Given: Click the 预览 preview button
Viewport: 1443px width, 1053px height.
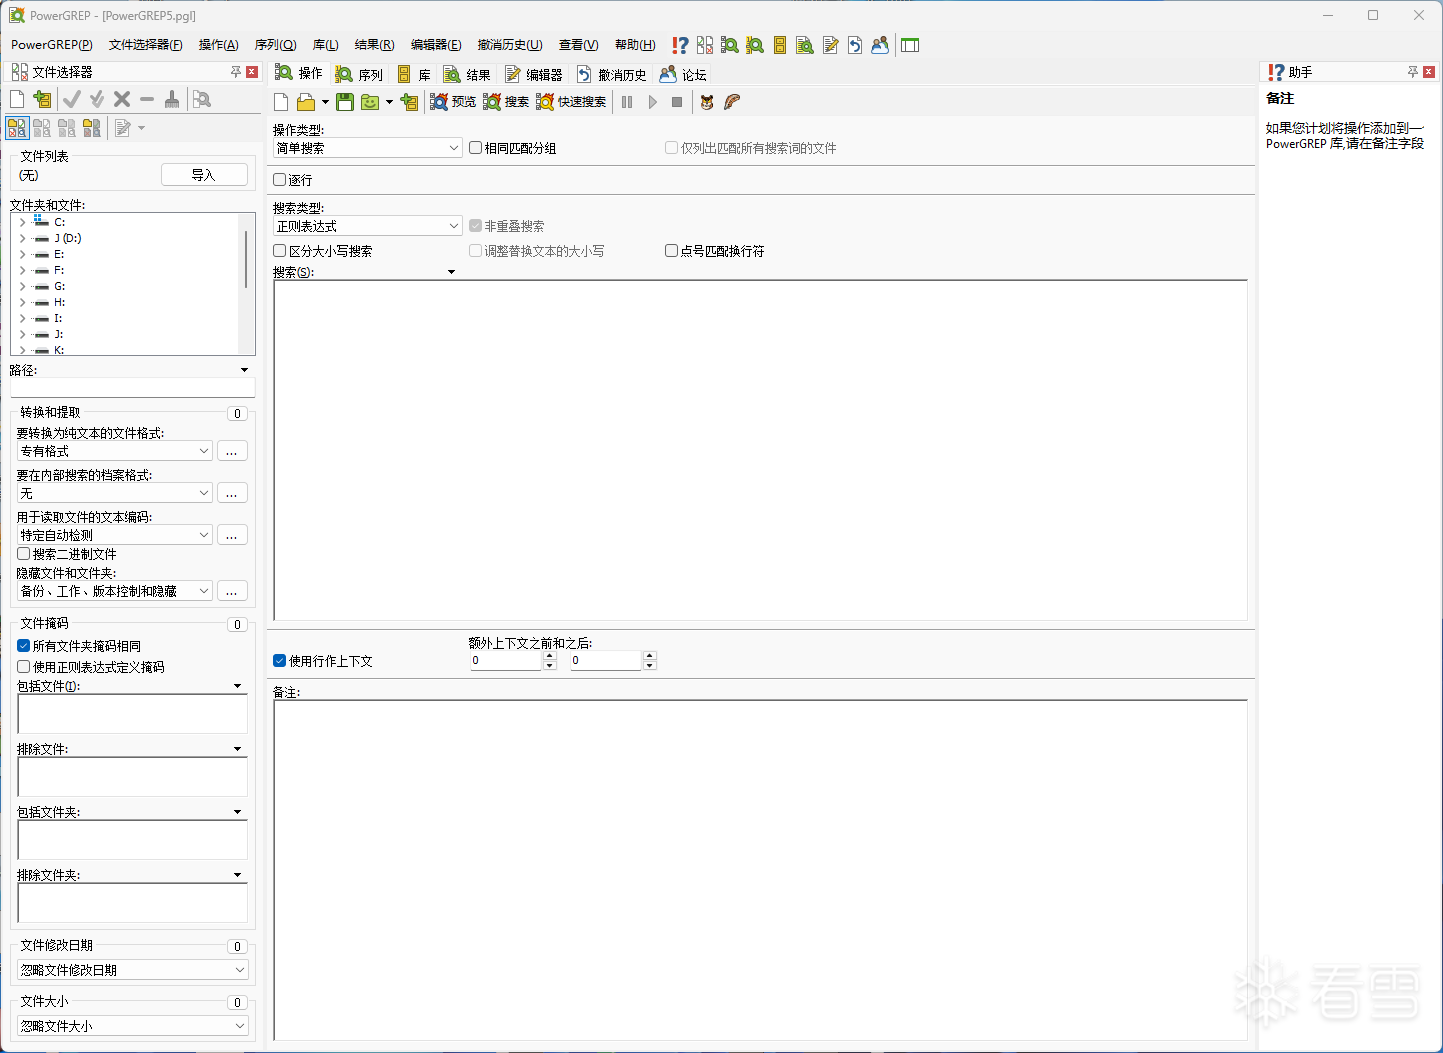Looking at the screenshot, I should (453, 102).
